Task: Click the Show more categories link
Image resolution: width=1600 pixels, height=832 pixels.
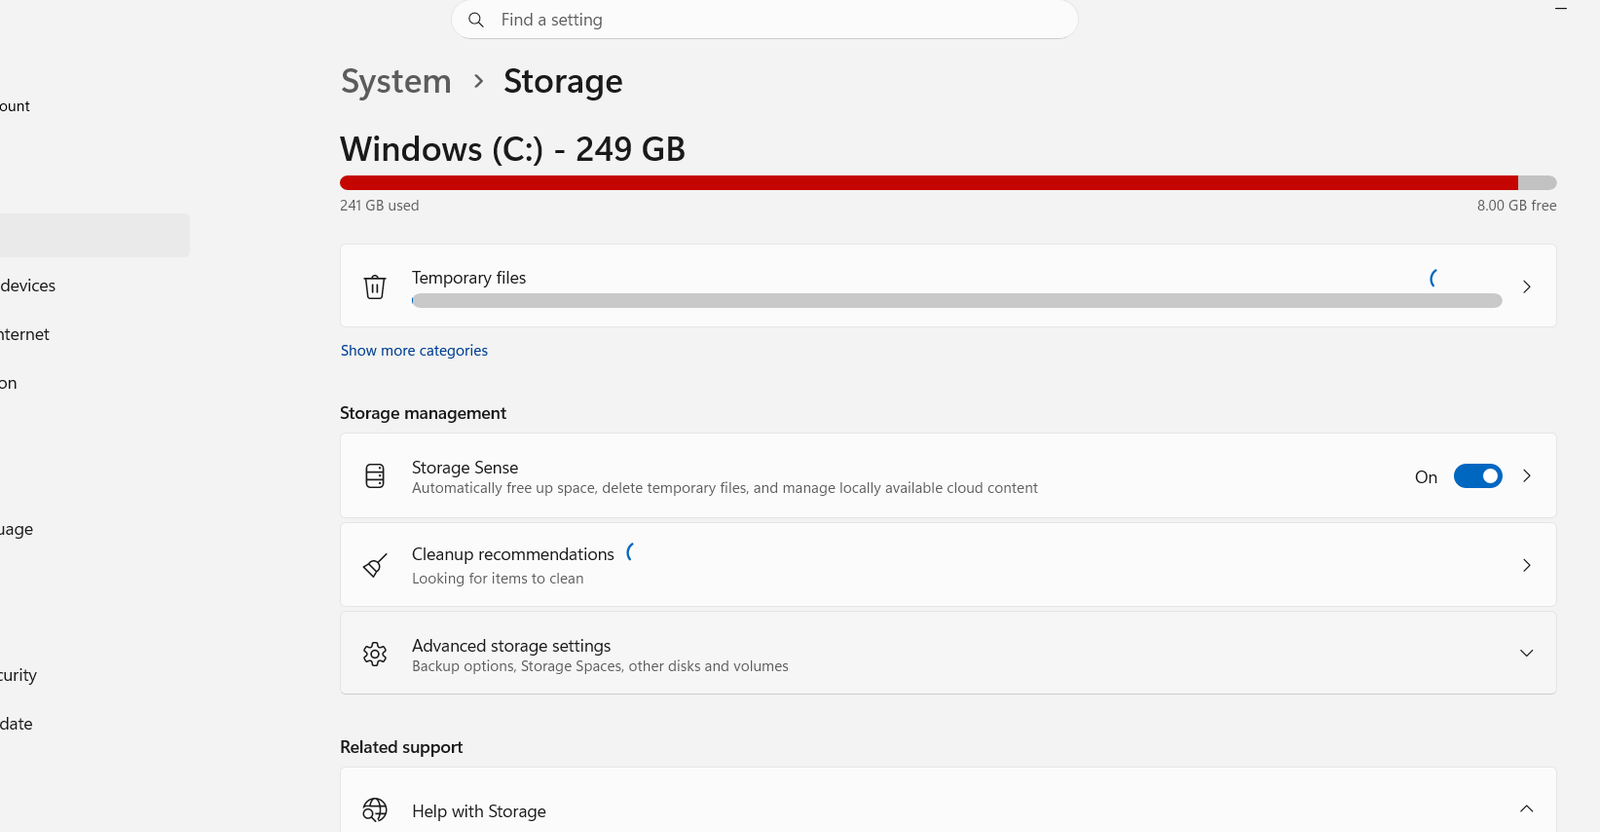Action: coord(414,351)
